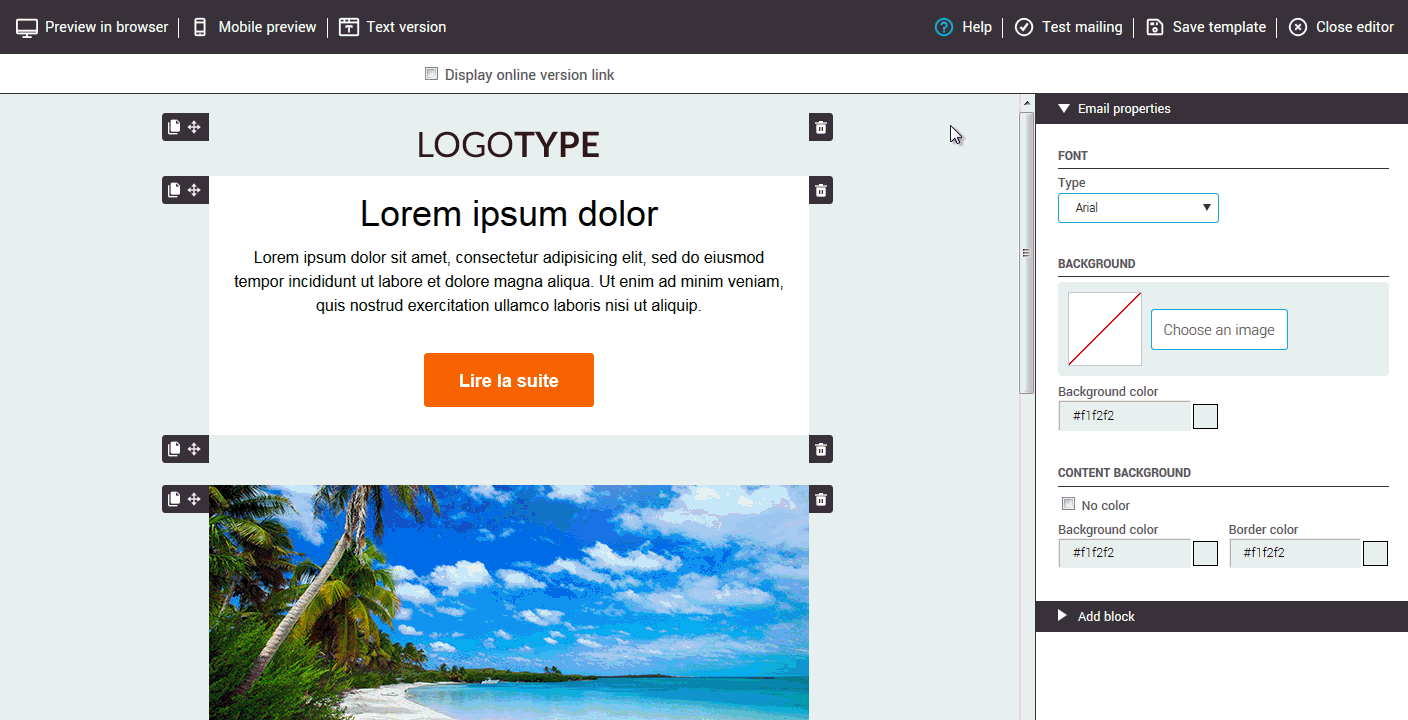Enable Display online version link checkbox
Image resolution: width=1408 pixels, height=720 pixels.
click(432, 74)
